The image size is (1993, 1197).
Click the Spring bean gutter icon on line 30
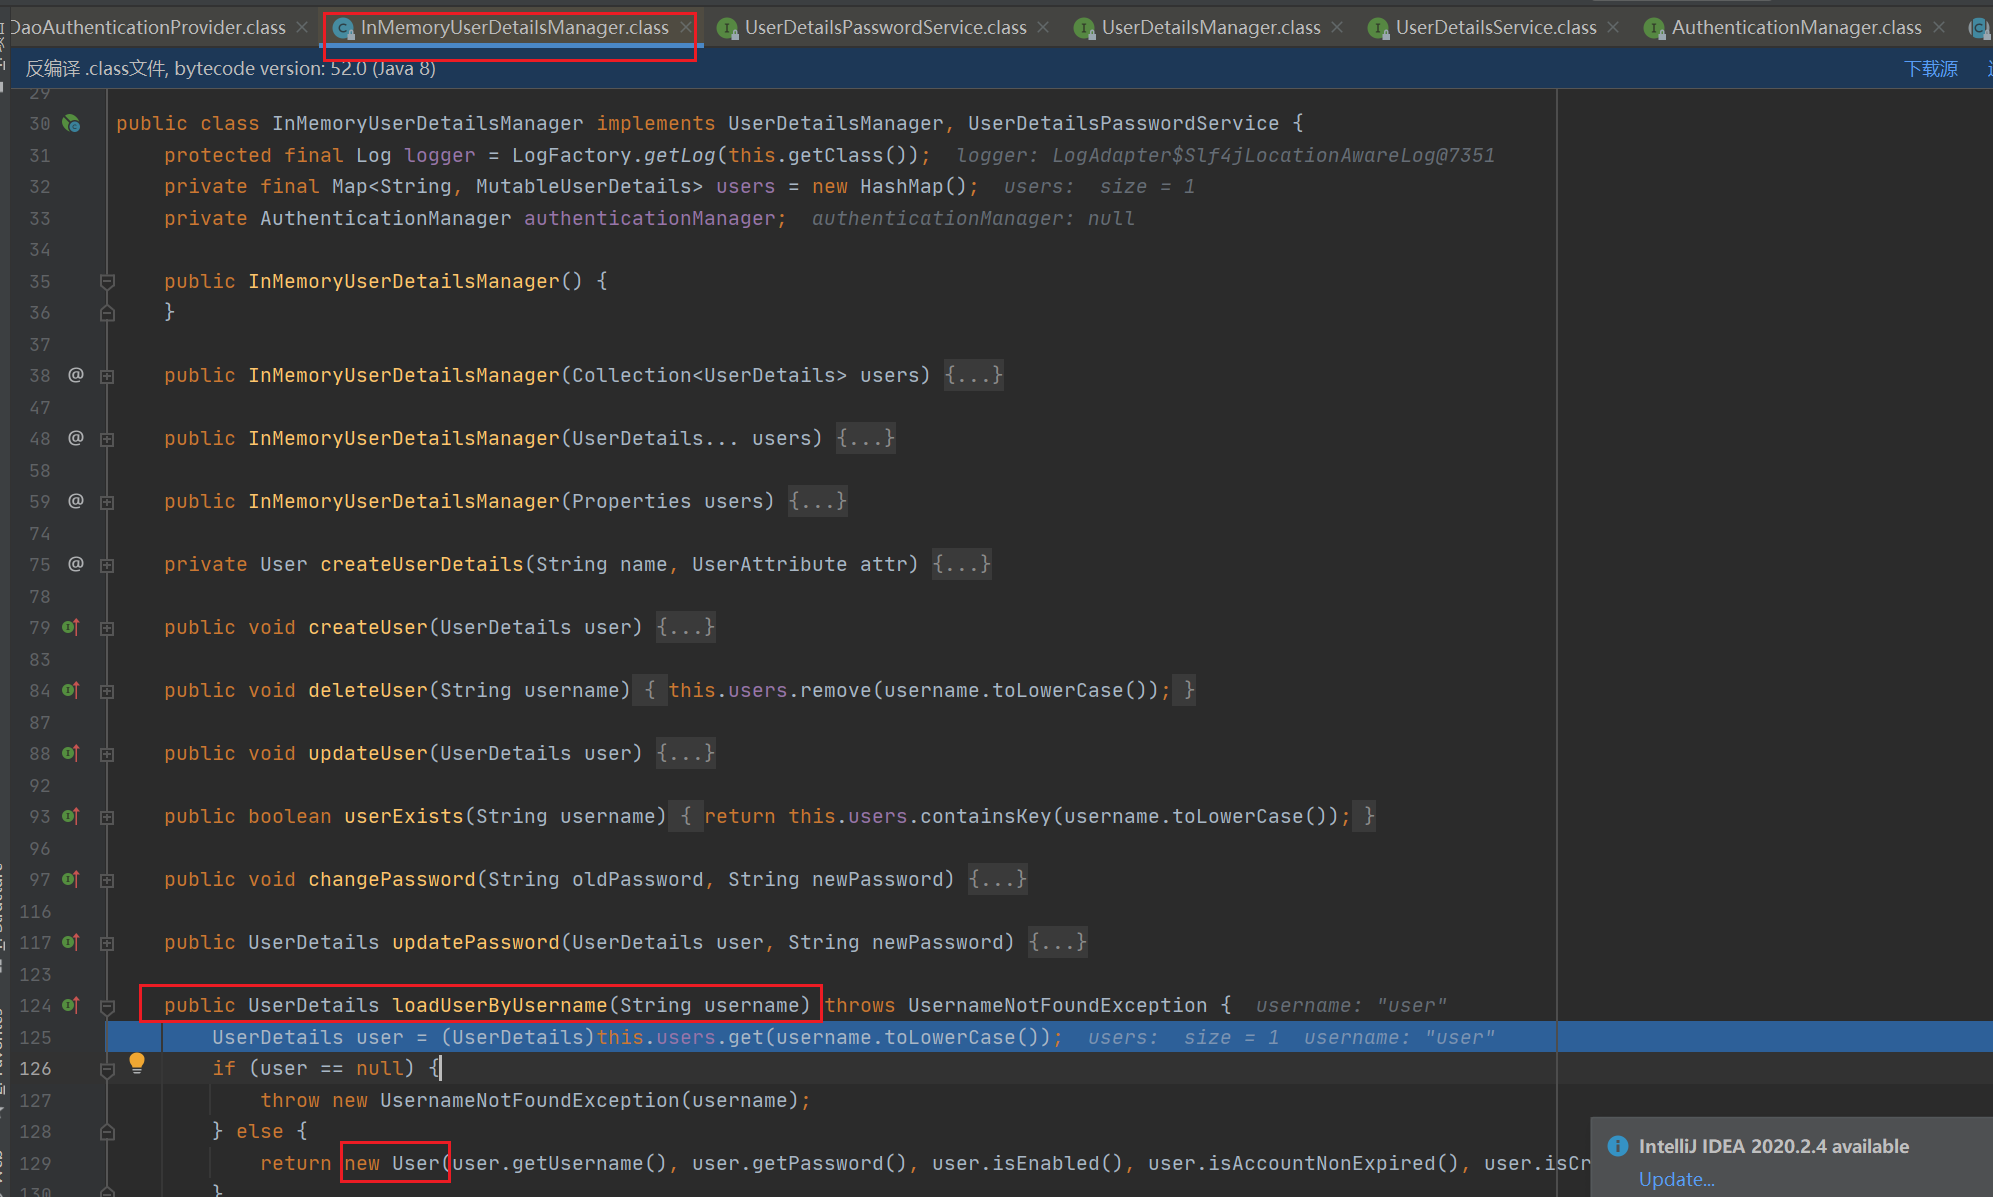(71, 123)
